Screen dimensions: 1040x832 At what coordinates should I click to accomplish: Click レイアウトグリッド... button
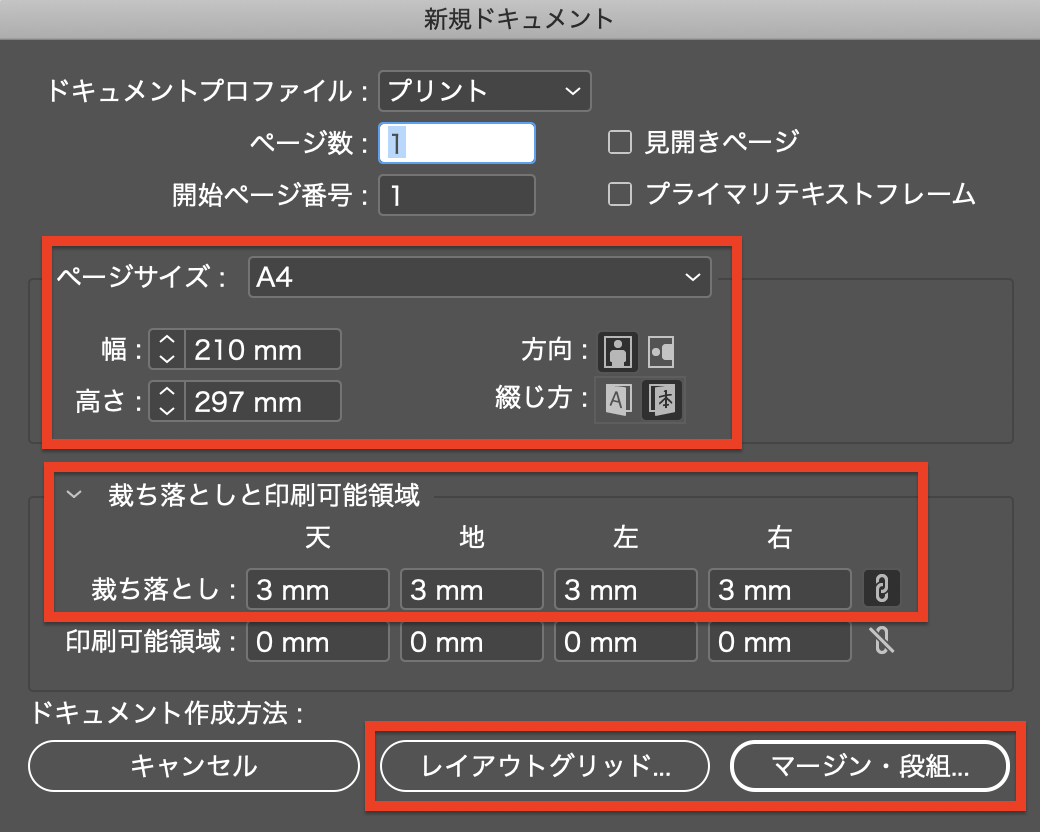[545, 766]
